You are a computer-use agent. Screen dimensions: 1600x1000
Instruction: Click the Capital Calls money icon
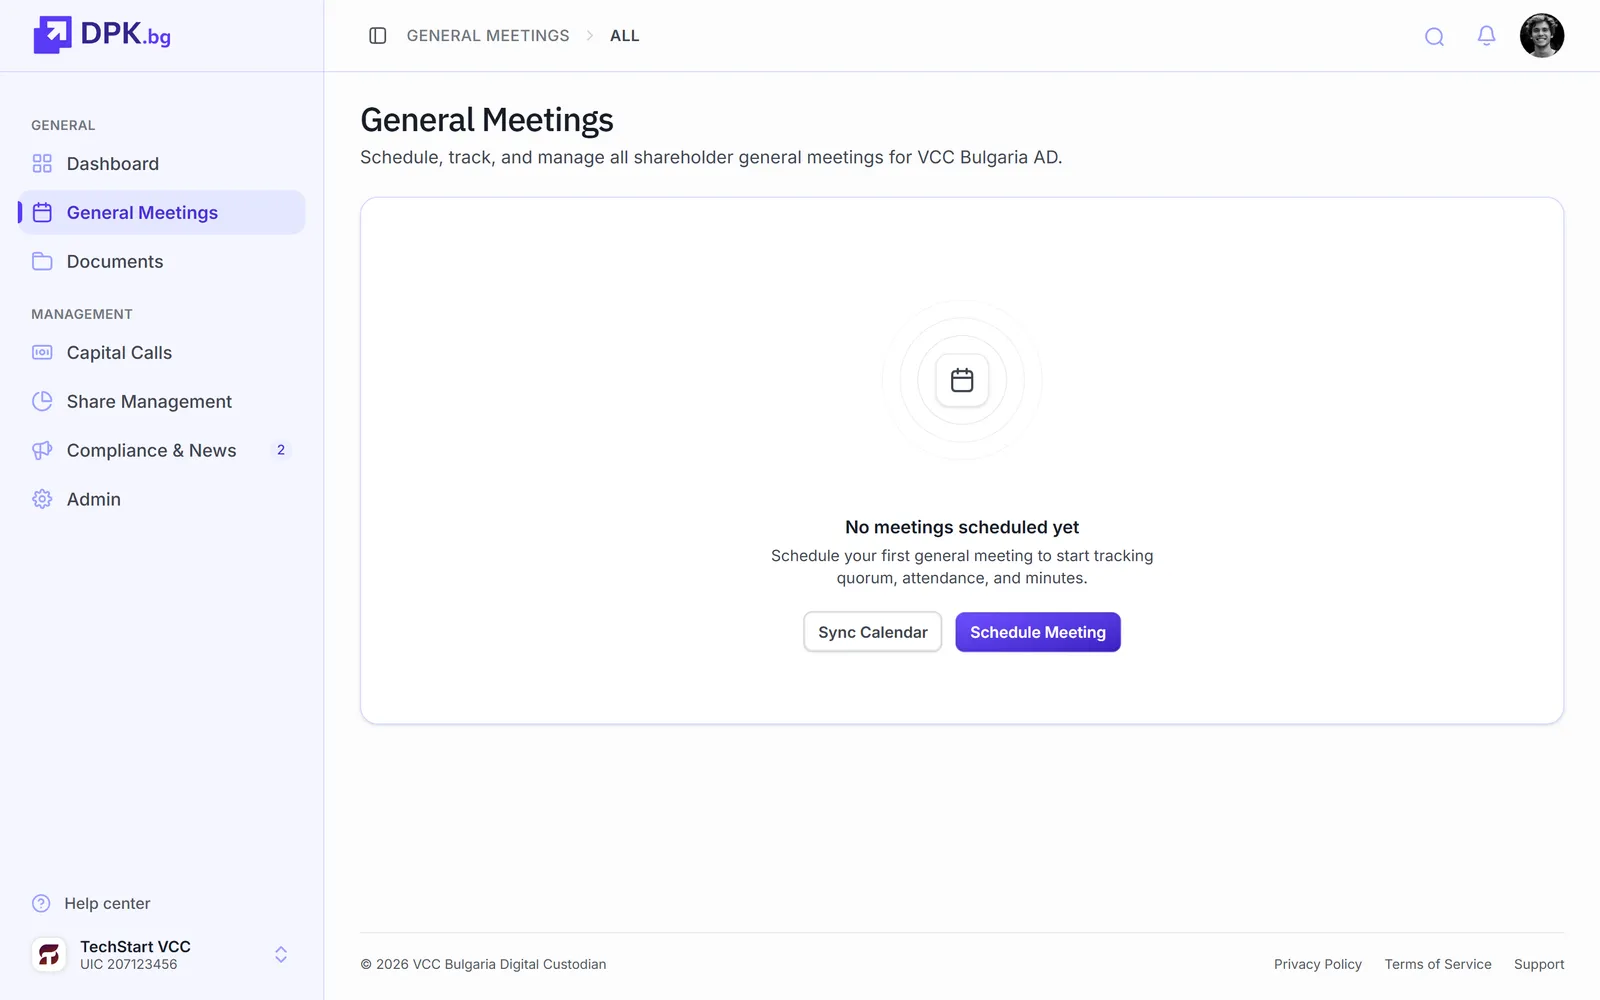tap(42, 353)
